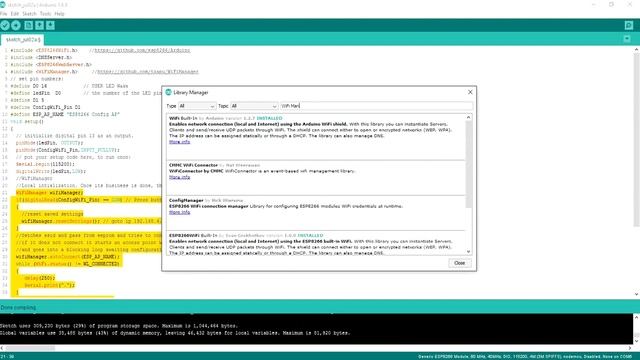
Task: Open a sketch with the Open icon
Action: 39,25
